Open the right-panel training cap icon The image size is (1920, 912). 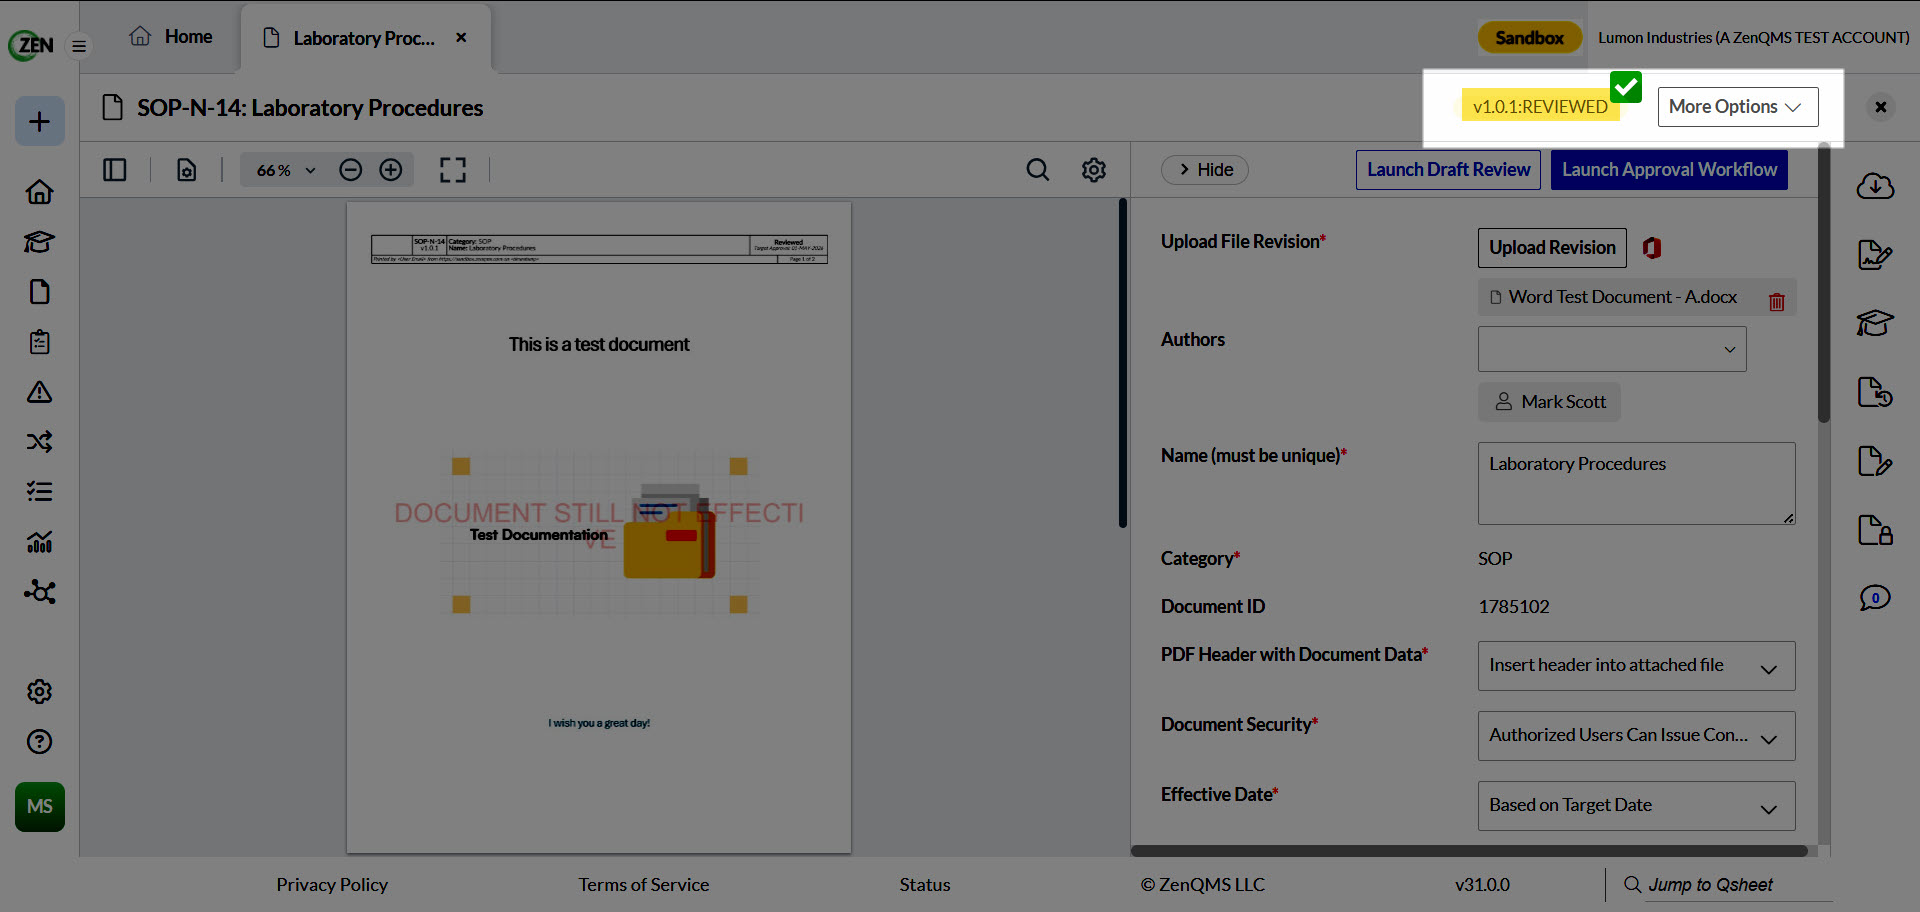coord(1875,322)
